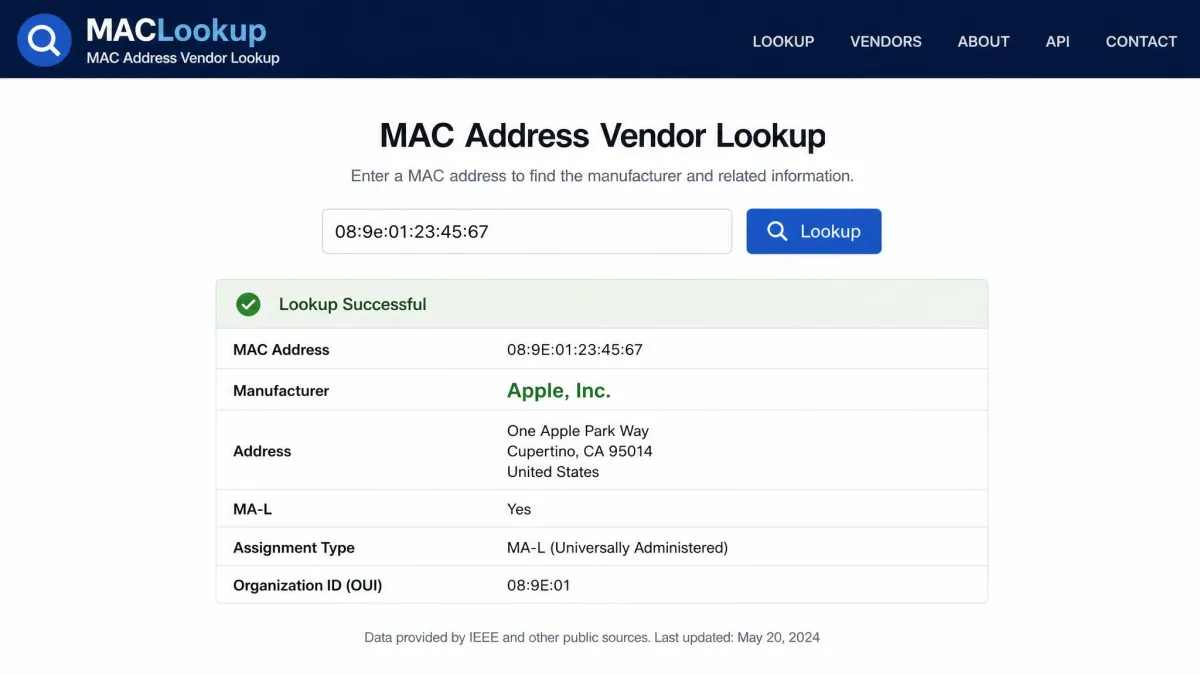This screenshot has width=1200, height=675.
Task: Click the 'Manufacturer' row label
Action: click(x=281, y=391)
